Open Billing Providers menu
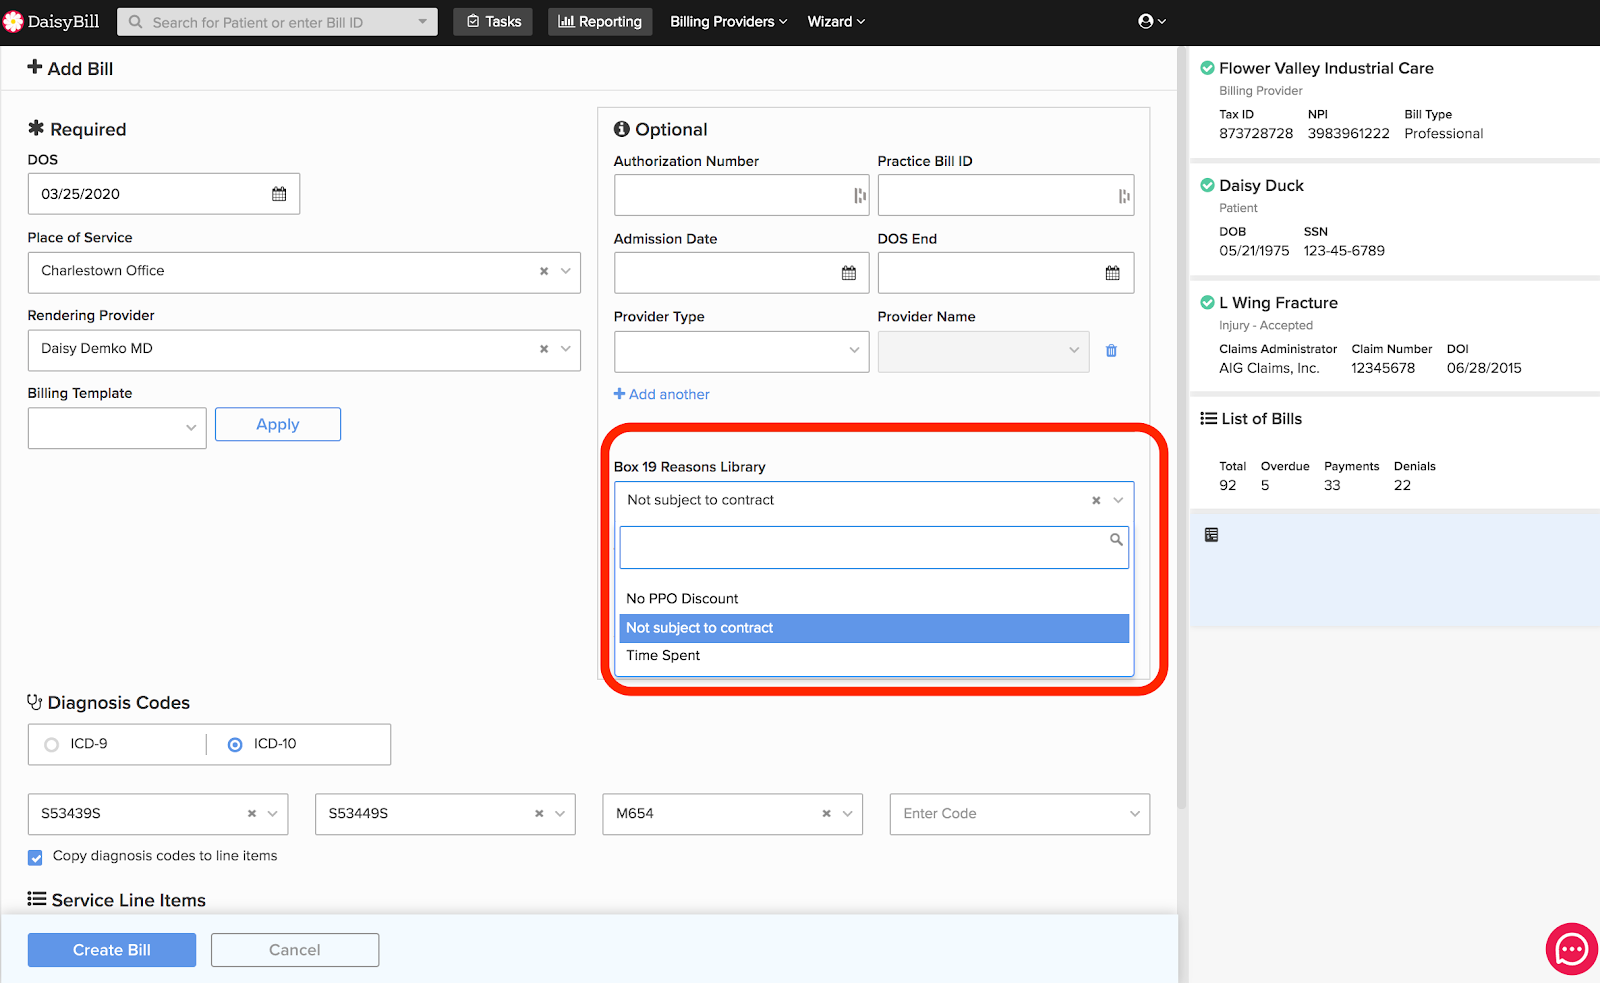Screen dimensions: 1600x983 [728, 22]
